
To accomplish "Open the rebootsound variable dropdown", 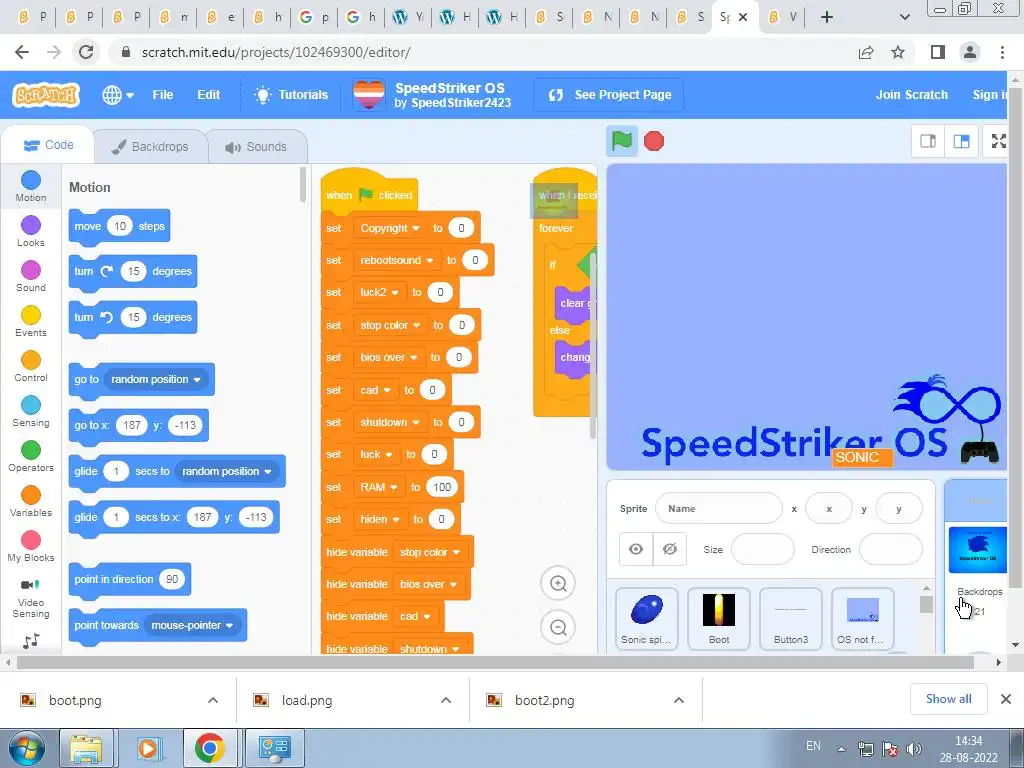I will [x=396, y=260].
